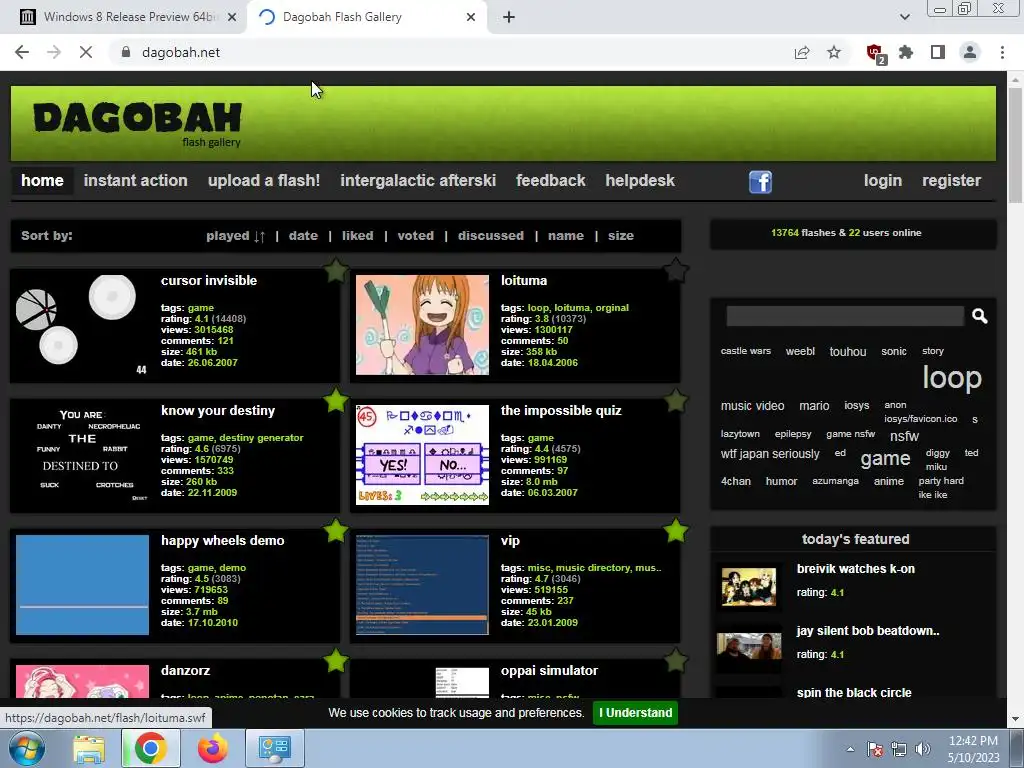
Task: Open cursor invisible thumbnail
Action: [x=82, y=325]
